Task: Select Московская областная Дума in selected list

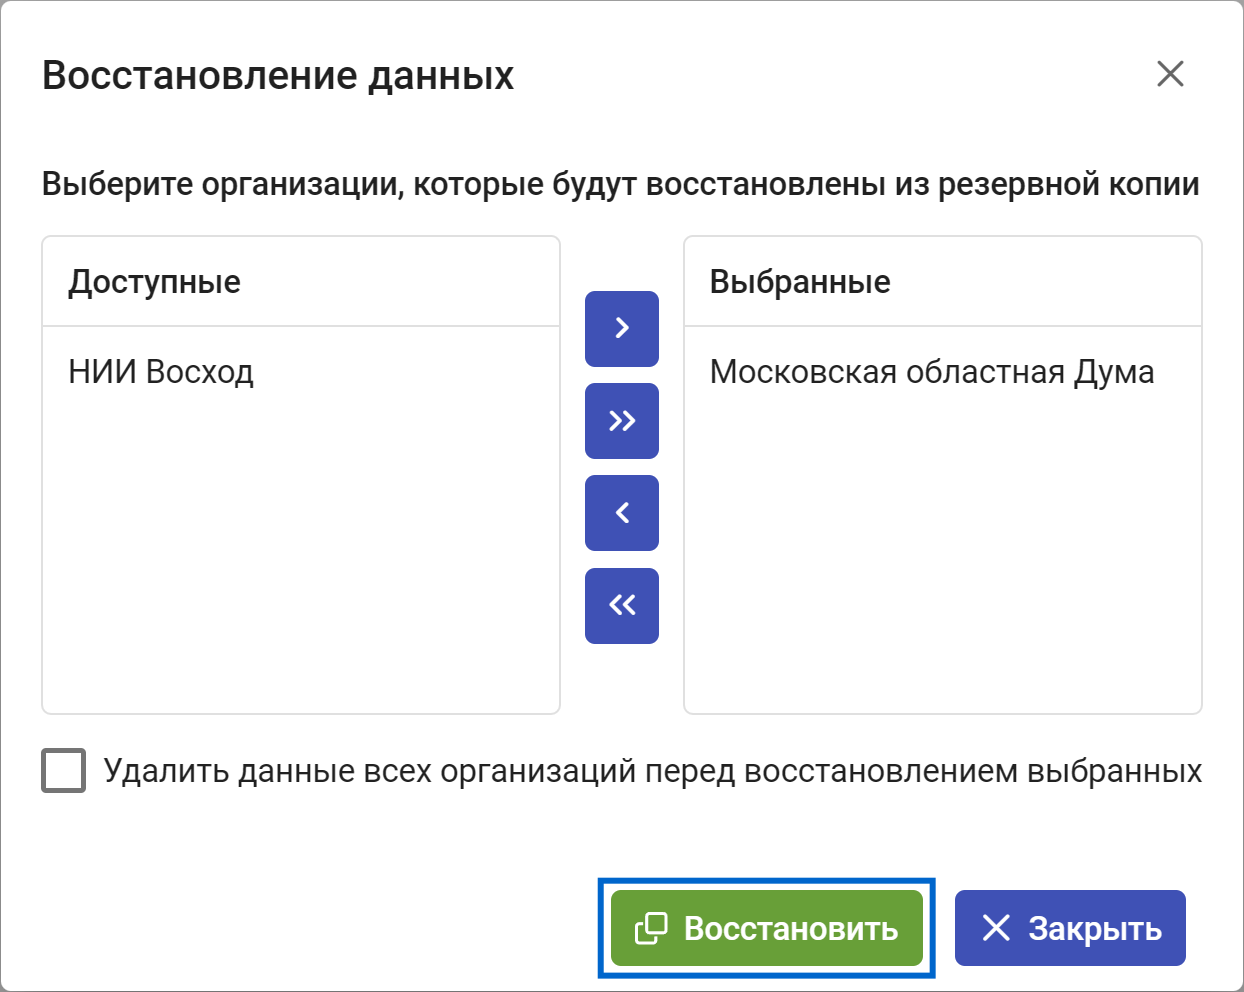Action: tap(931, 372)
